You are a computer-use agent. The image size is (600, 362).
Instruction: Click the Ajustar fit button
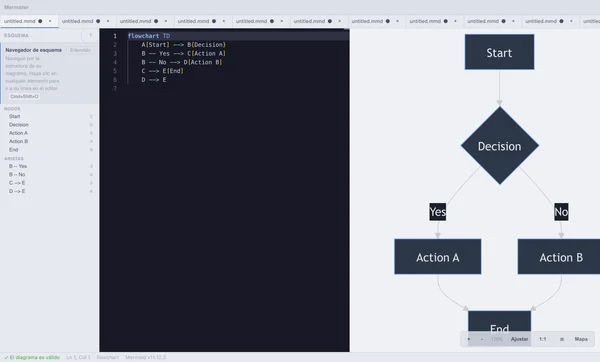pos(519,339)
